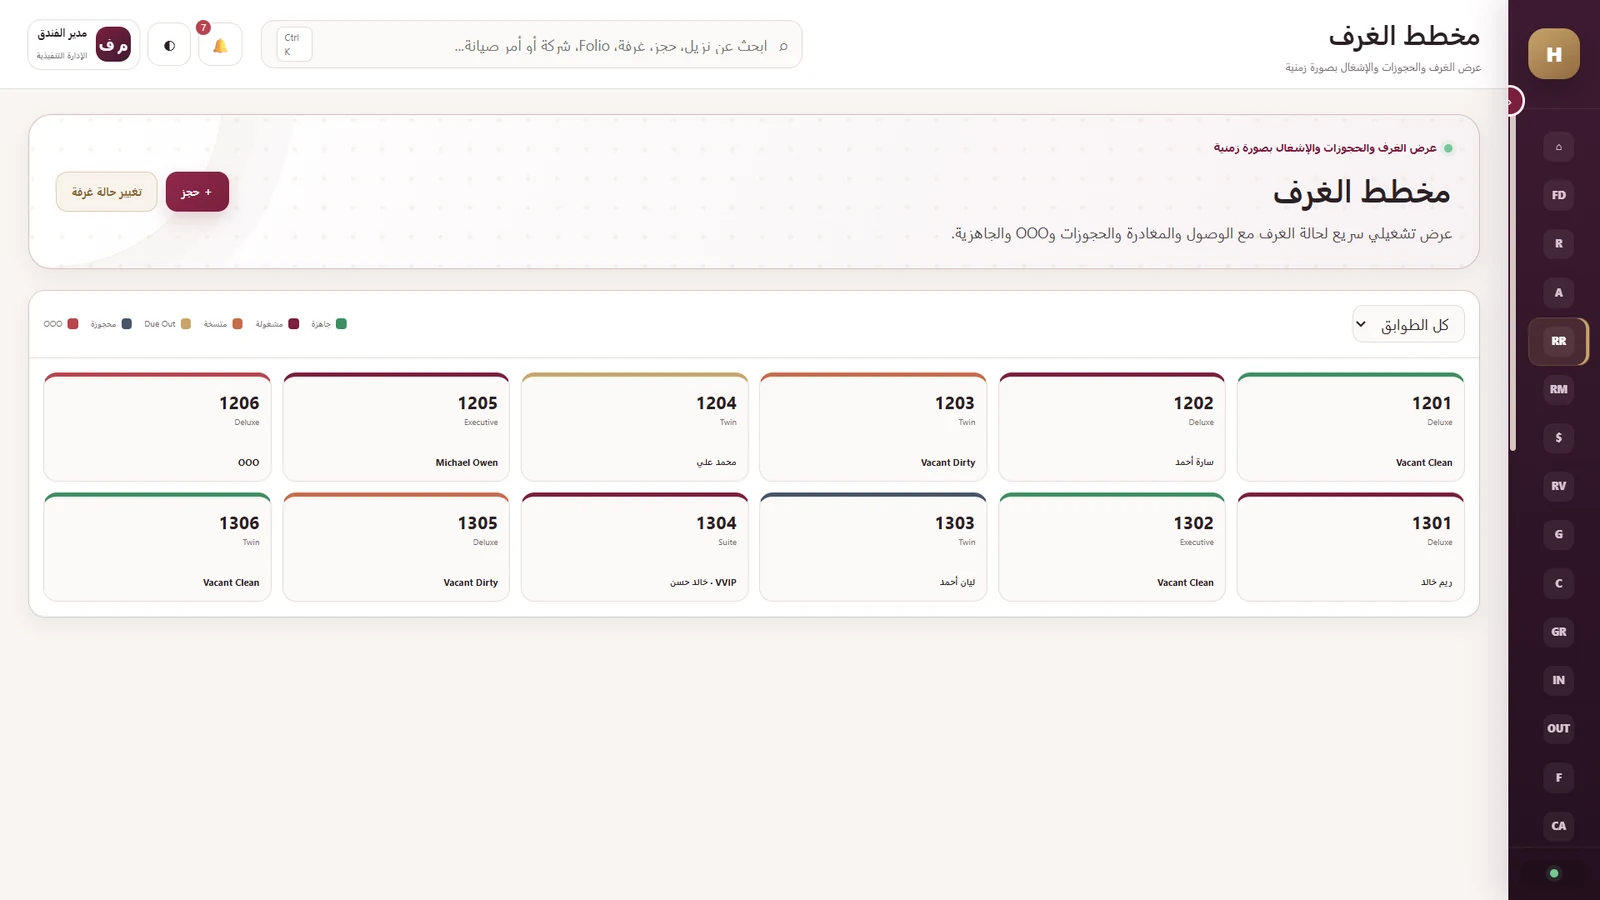1600x900 pixels.
Task: Click the change room status button
Action: tap(107, 192)
